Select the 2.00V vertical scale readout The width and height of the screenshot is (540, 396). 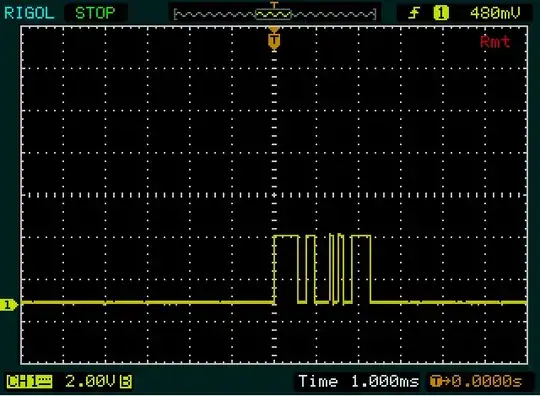[x=90, y=382]
